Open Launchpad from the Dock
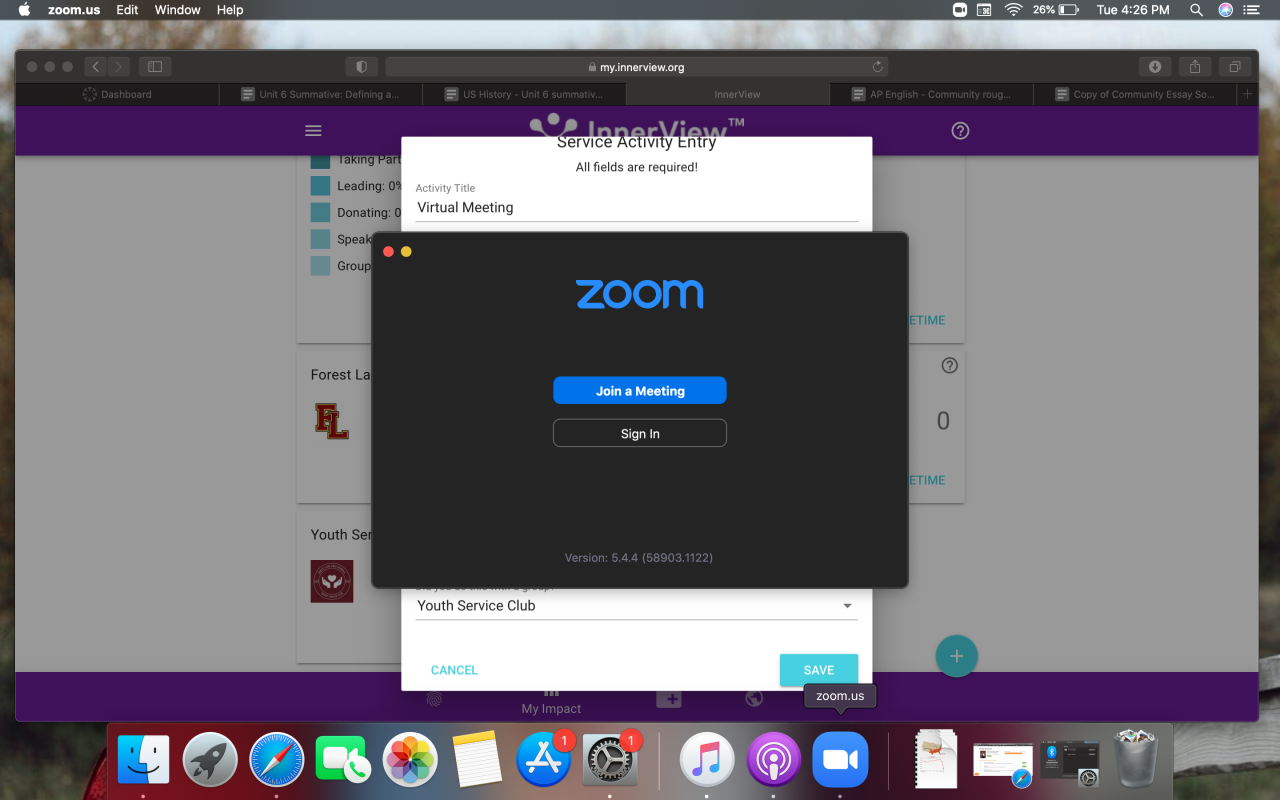Image resolution: width=1280 pixels, height=800 pixels. pyautogui.click(x=210, y=759)
